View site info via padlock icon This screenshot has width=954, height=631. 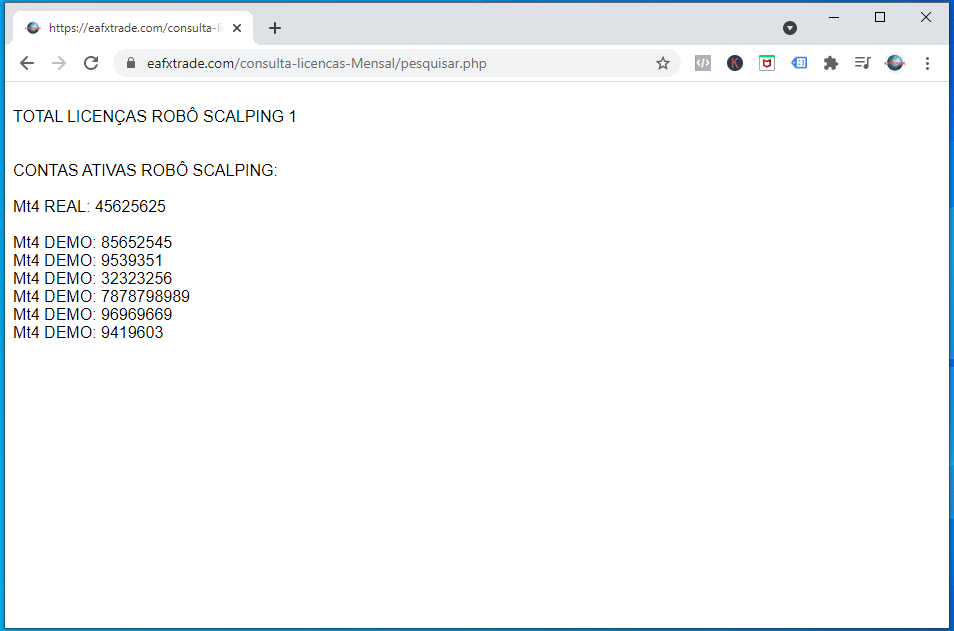click(130, 63)
